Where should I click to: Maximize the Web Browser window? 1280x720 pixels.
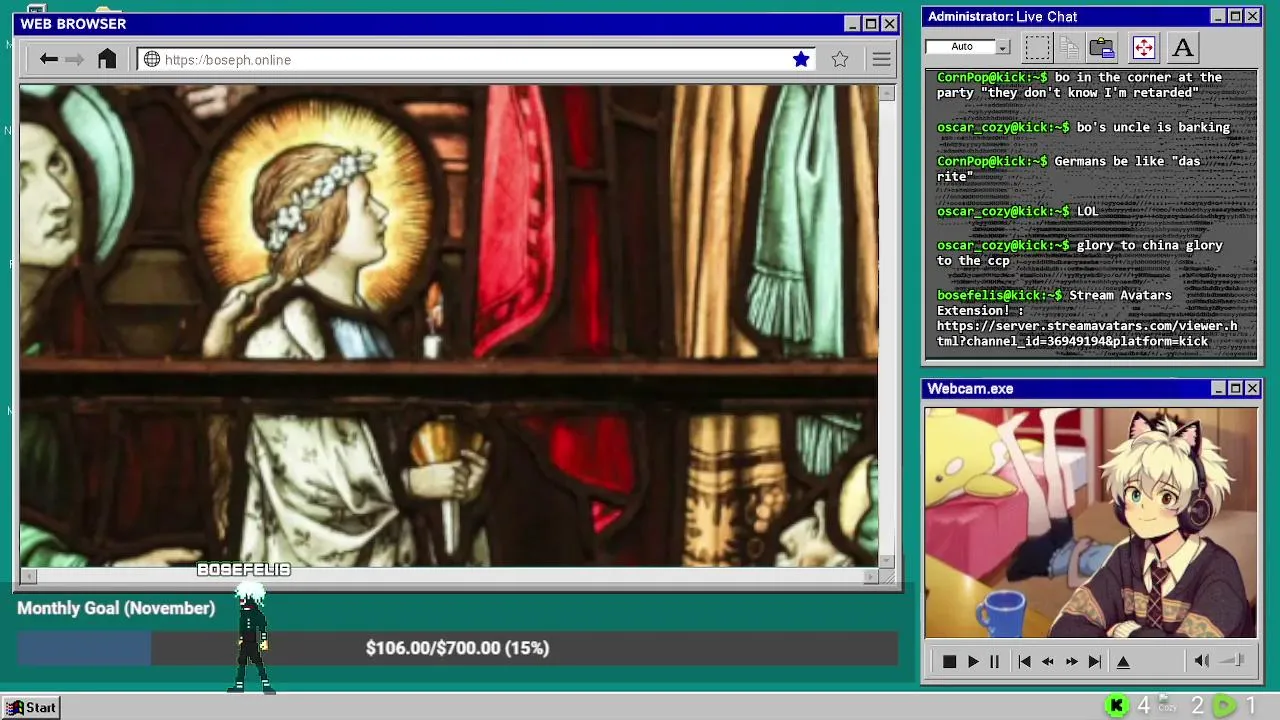coord(871,24)
